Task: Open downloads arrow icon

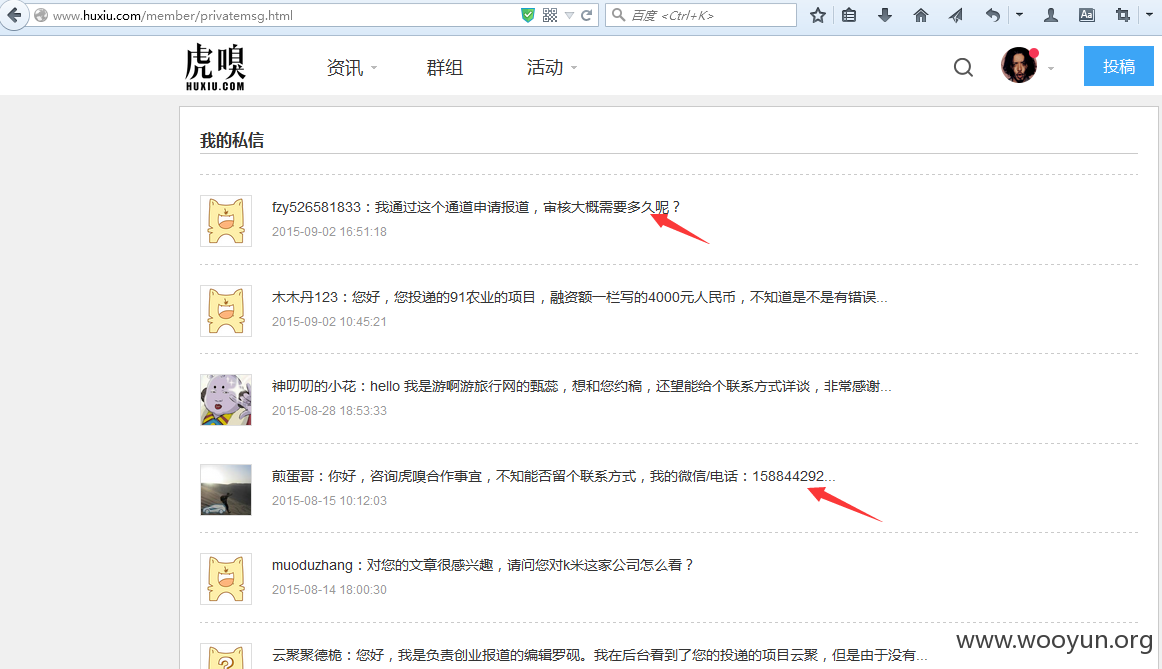Action: 885,15
